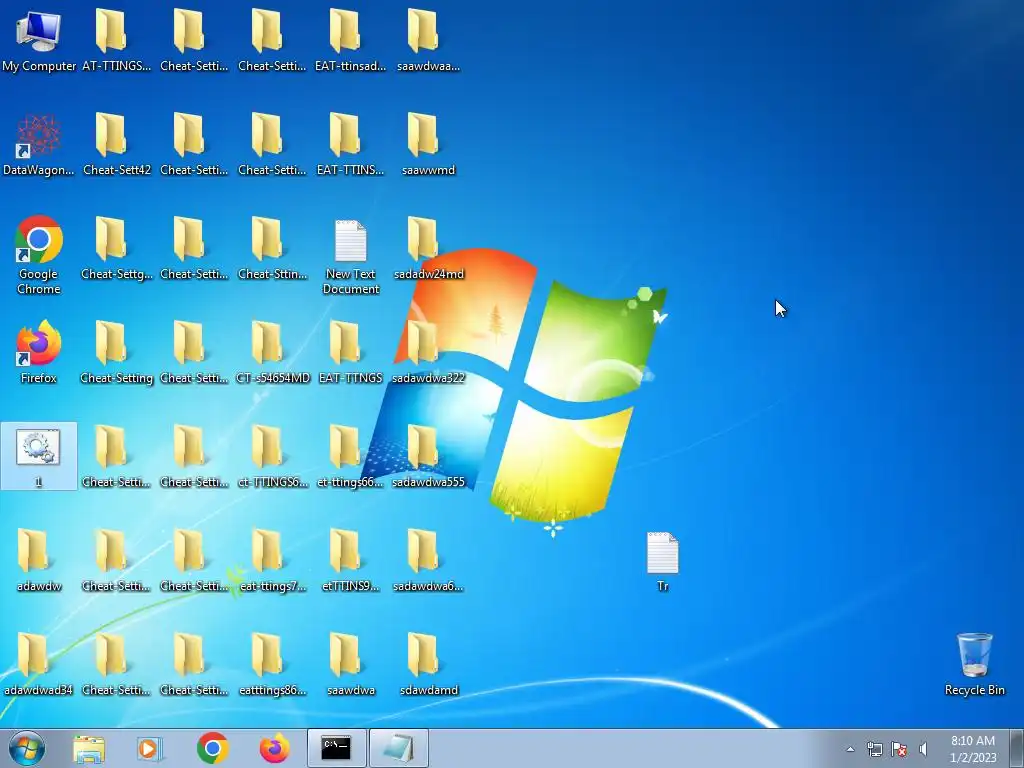Switch to the Command Prompt taskbar window
This screenshot has height=768, width=1024.
336,748
